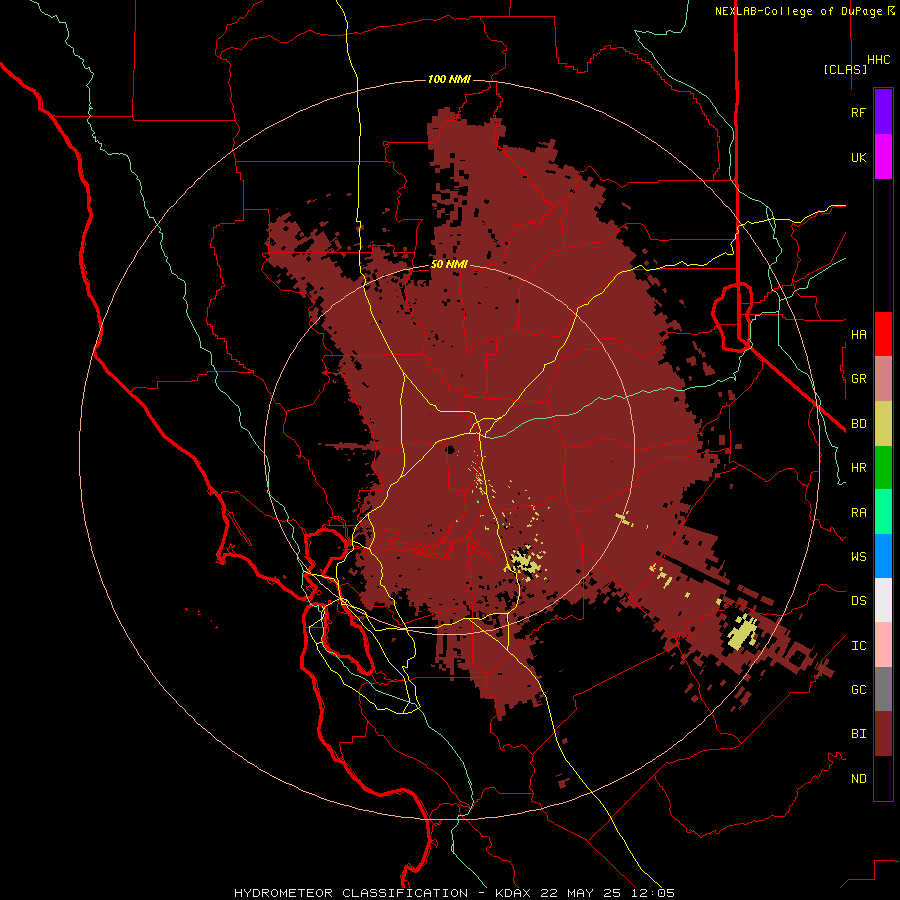This screenshot has width=900, height=900.
Task: Click the IC legend label
Action: [x=858, y=645]
